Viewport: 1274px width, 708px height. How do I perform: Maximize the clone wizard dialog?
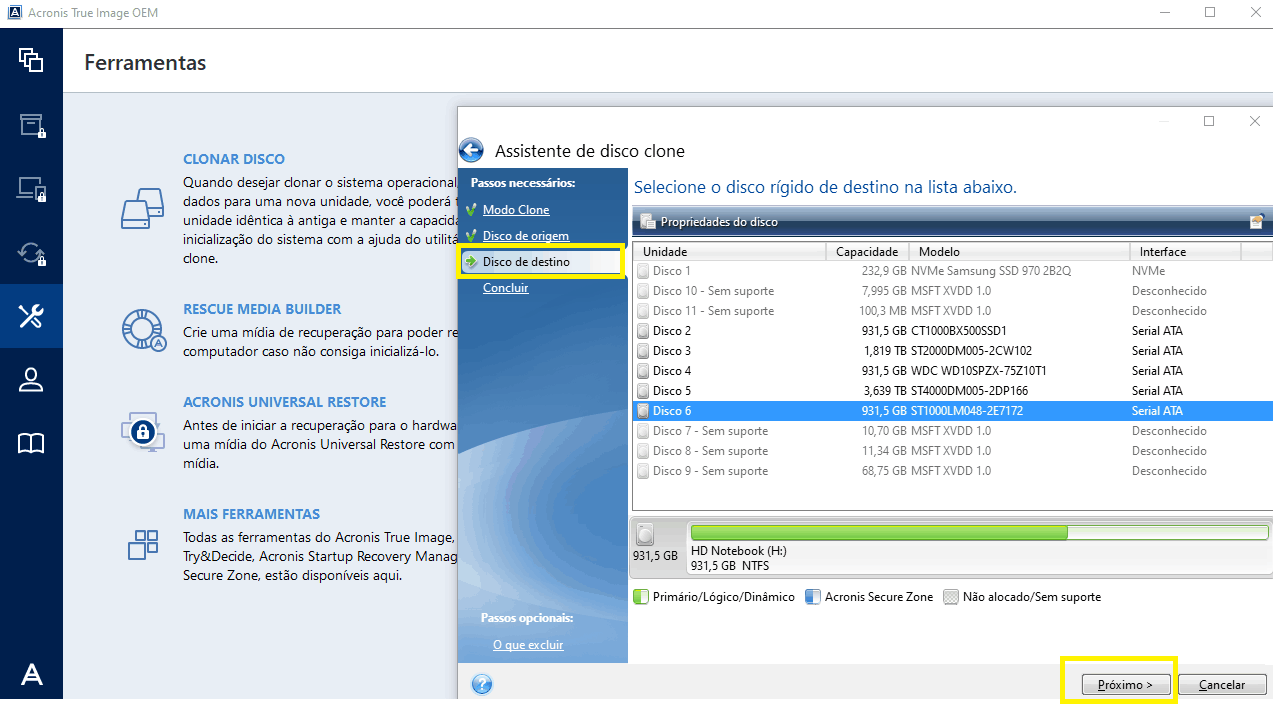pos(1209,121)
